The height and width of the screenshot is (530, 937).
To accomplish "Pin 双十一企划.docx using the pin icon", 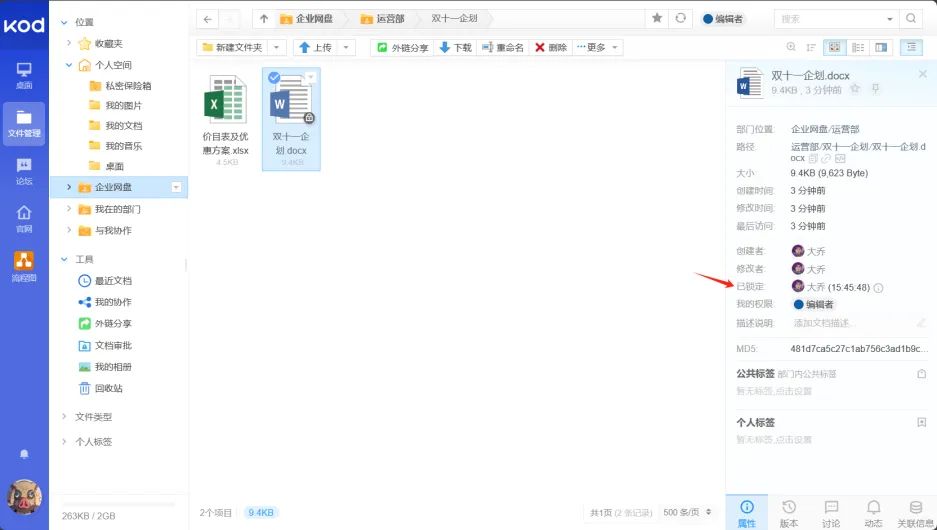I will pyautogui.click(x=875, y=89).
